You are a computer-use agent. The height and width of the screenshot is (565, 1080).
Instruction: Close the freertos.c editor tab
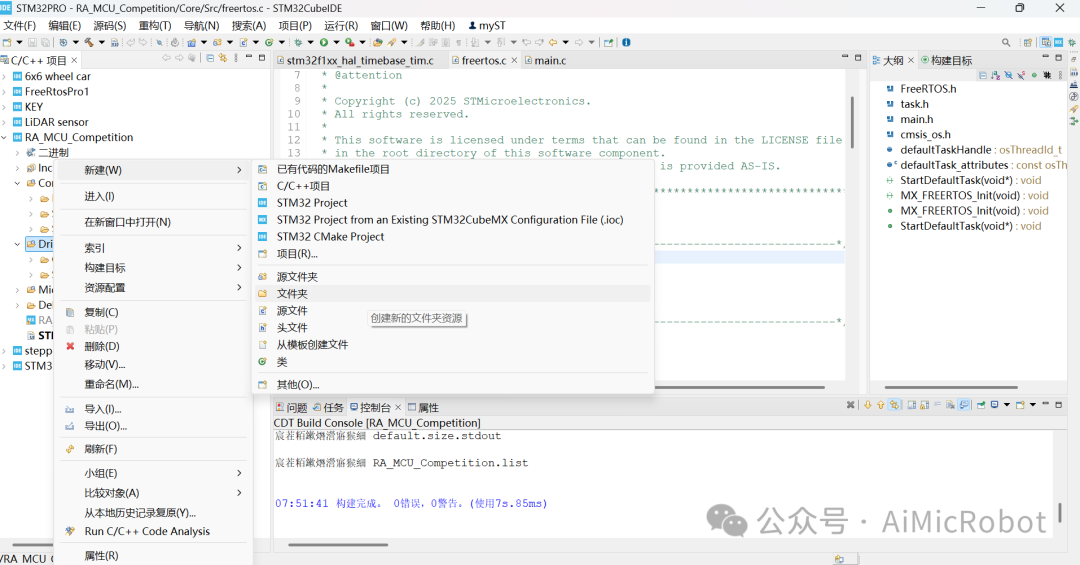[514, 61]
